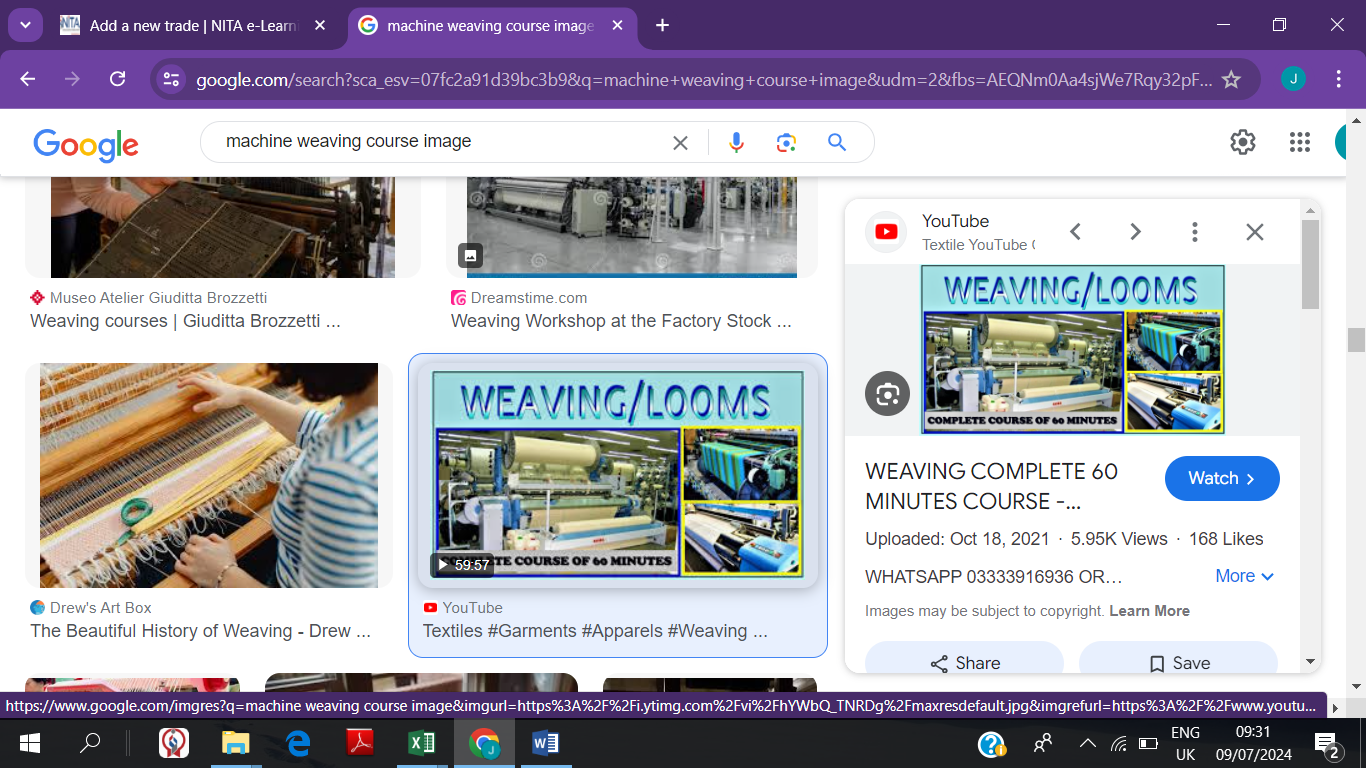Open the Chrome three-dot menu

(x=1339, y=79)
